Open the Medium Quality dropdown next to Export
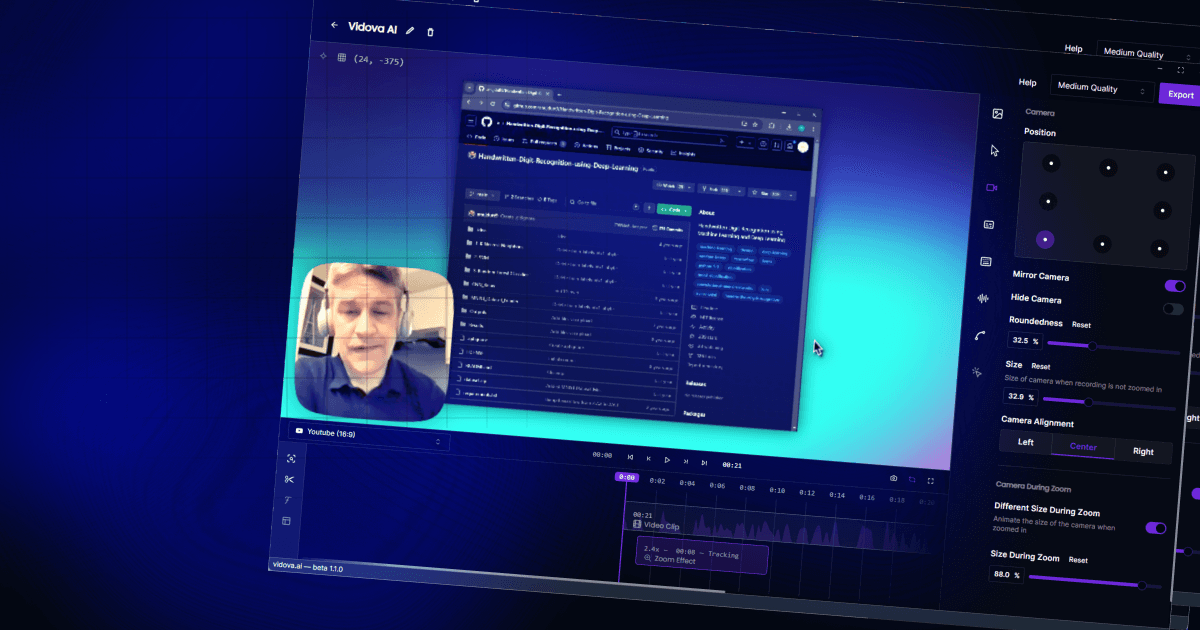This screenshot has width=1200, height=630. click(x=1101, y=89)
